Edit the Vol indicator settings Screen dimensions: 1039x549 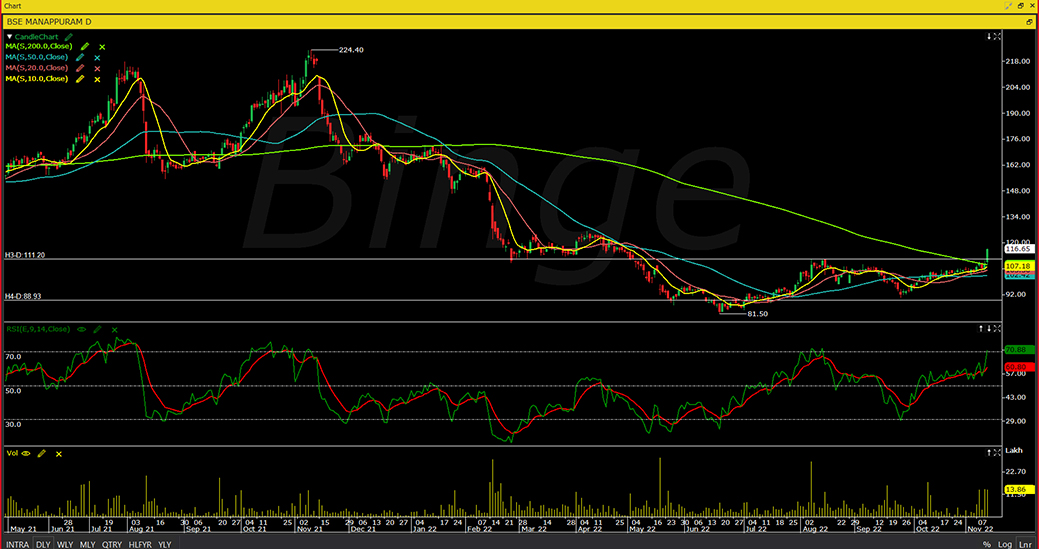coord(42,454)
